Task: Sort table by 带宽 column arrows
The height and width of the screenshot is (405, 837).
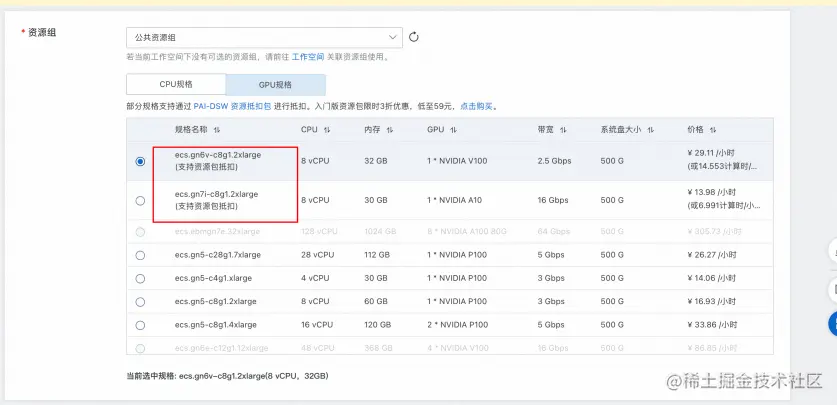Action: (563, 130)
